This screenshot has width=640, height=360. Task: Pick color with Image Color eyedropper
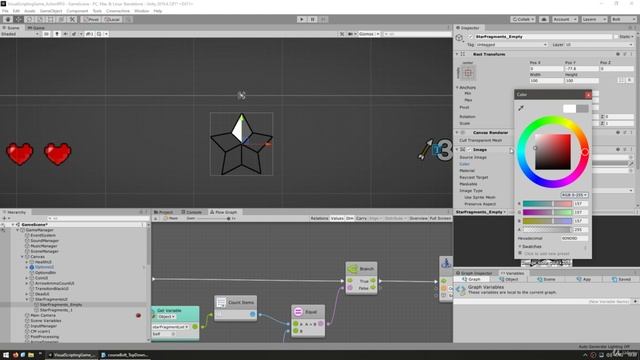click(x=631, y=164)
